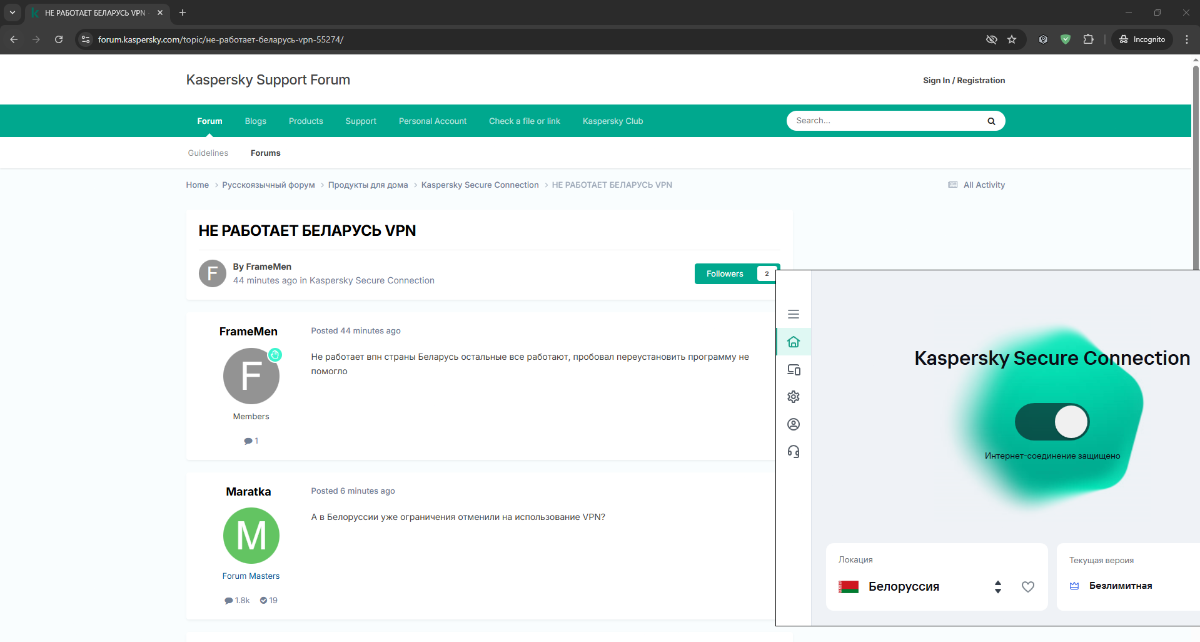The image size is (1200, 642).
Task: Open the Guidelines sub-tab
Action: click(208, 153)
